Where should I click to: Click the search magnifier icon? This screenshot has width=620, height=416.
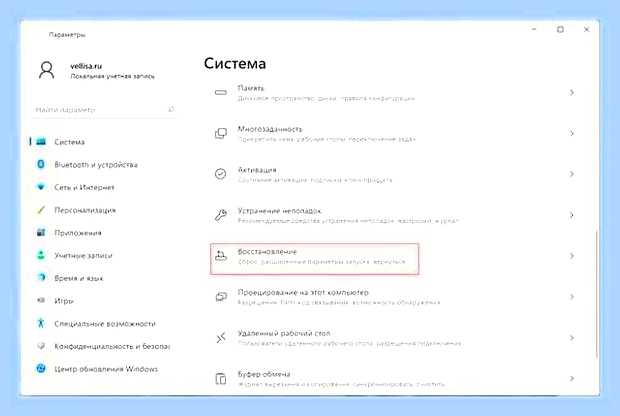(171, 109)
